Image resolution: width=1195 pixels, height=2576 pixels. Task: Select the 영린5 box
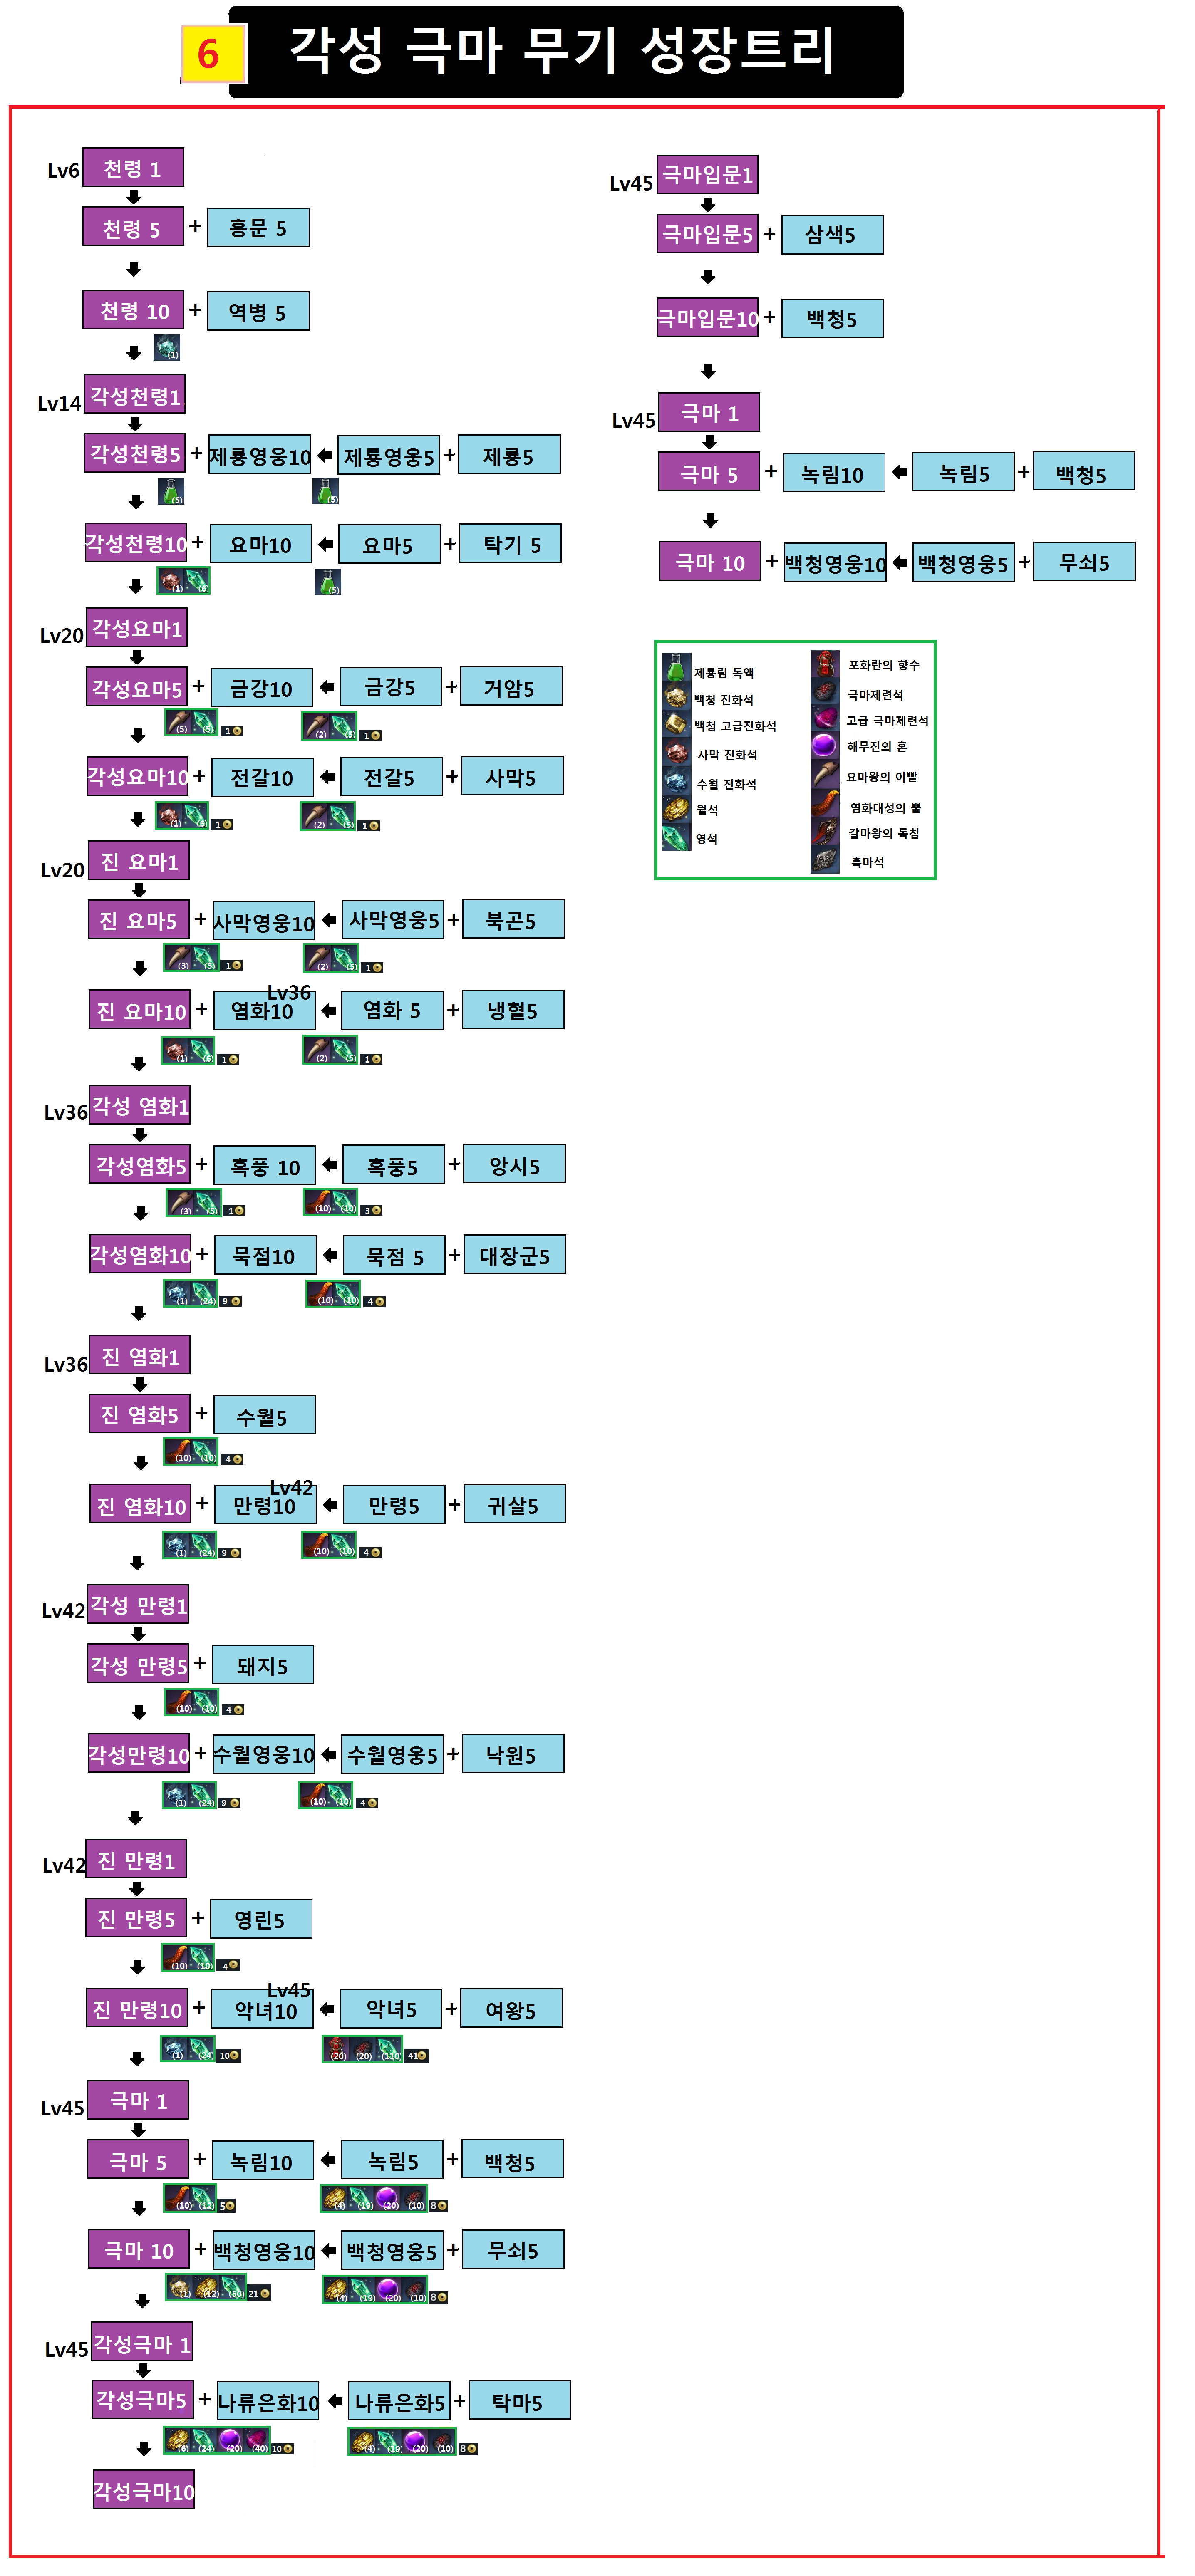[x=261, y=1919]
